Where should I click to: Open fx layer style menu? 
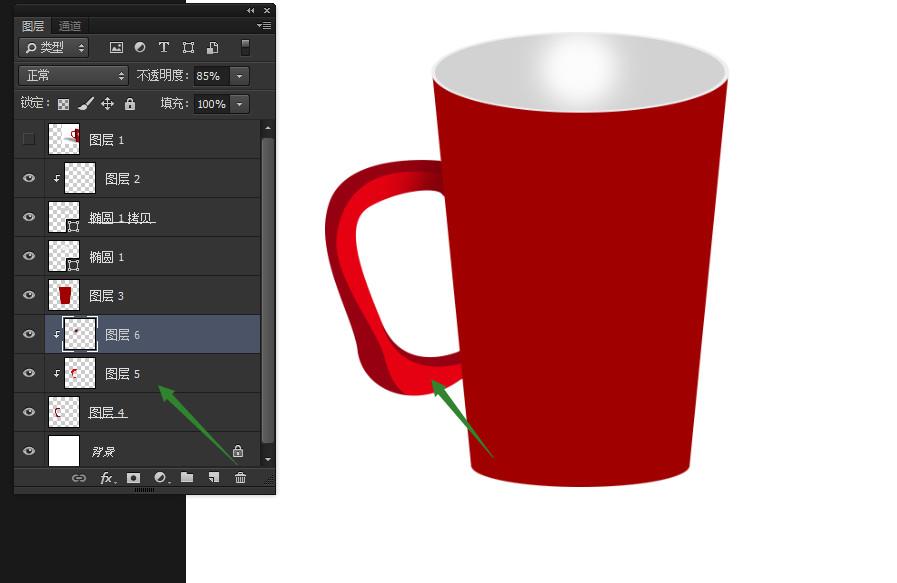[107, 478]
